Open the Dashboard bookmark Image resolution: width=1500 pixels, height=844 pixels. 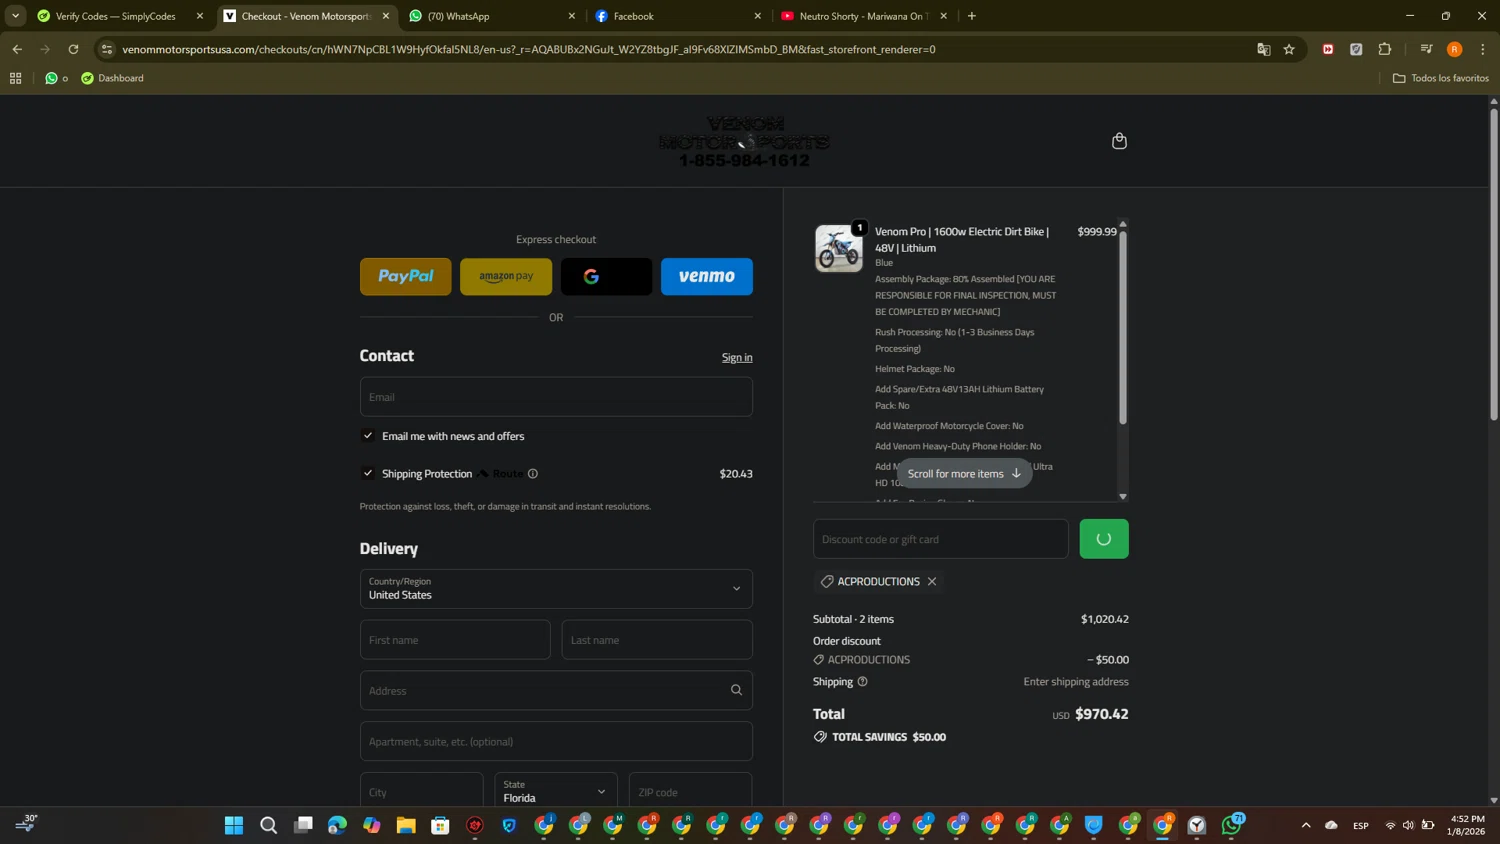[112, 78]
